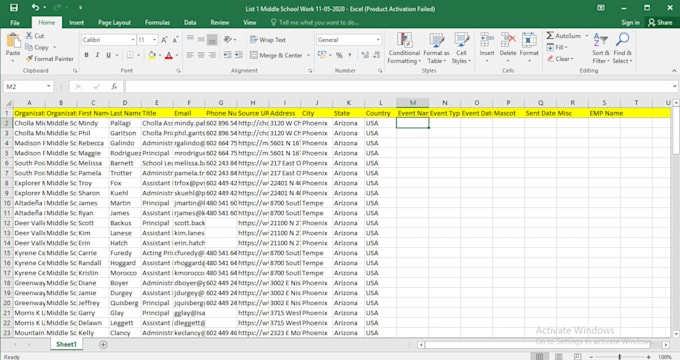Switch to the Formulas tab
Screen dimensions: 680x360
pyautogui.click(x=157, y=22)
